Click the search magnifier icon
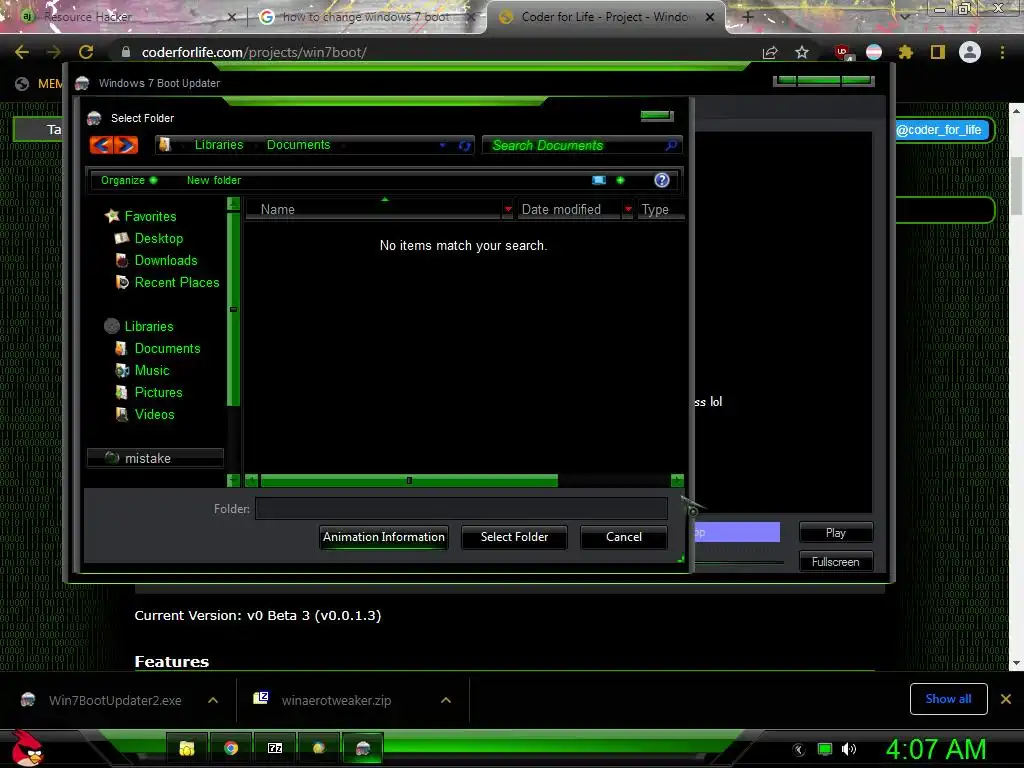 pos(671,145)
